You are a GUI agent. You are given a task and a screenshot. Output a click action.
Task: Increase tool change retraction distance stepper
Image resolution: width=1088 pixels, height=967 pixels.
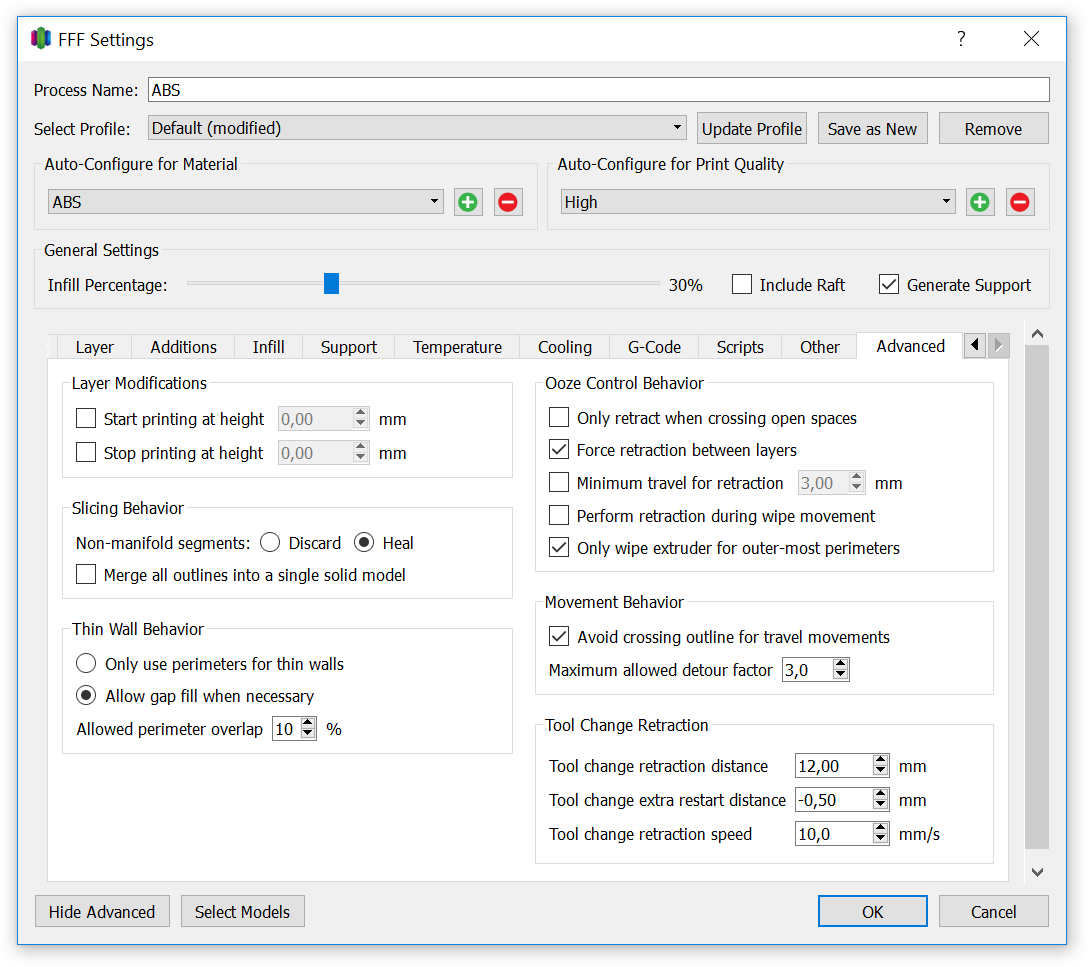coord(881,760)
